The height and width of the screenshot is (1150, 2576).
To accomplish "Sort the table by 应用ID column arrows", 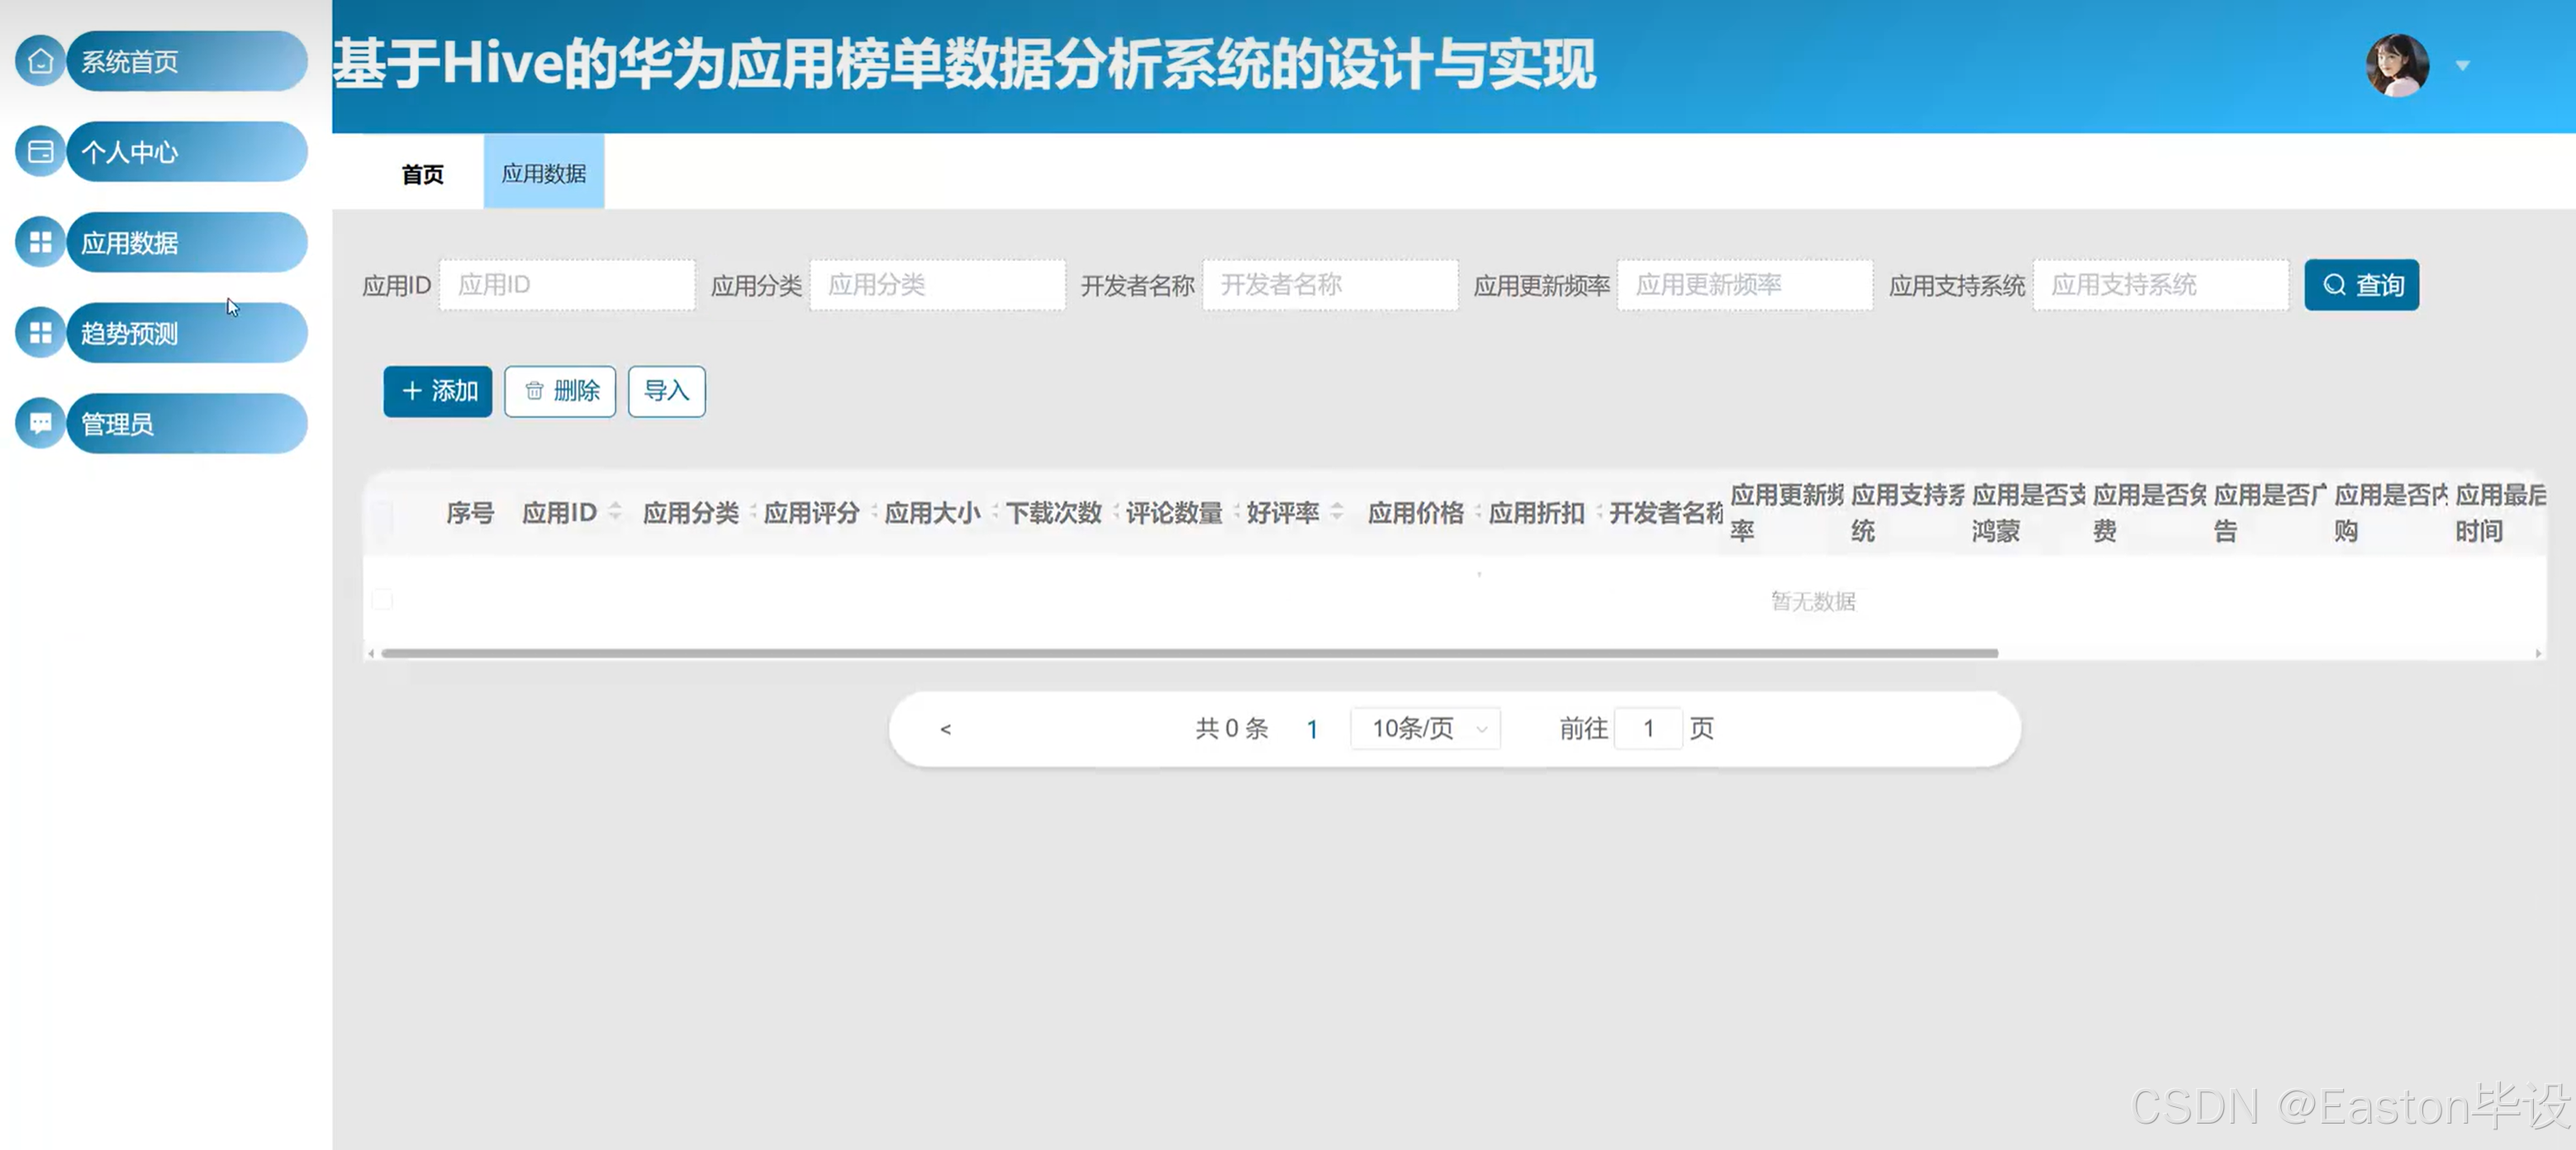I will pos(615,512).
